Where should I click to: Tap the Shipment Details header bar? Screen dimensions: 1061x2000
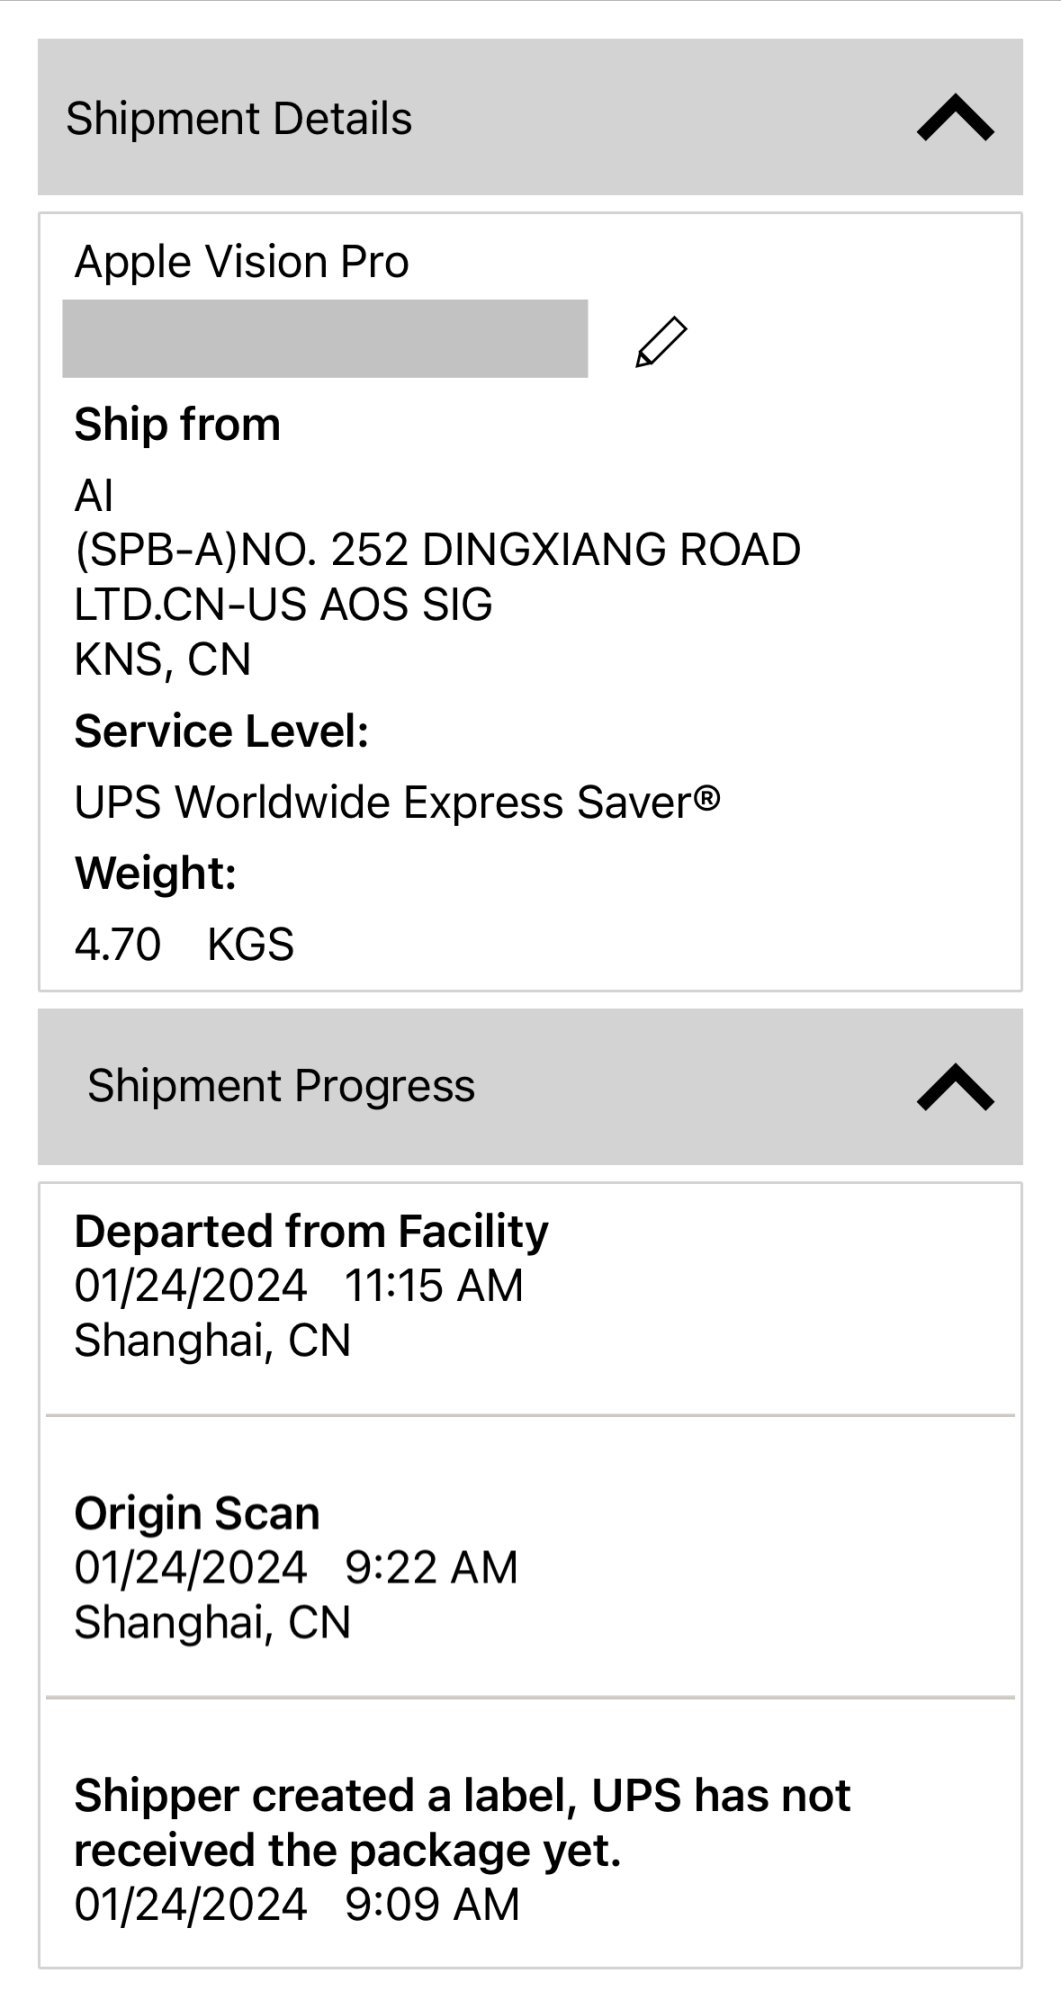(530, 117)
